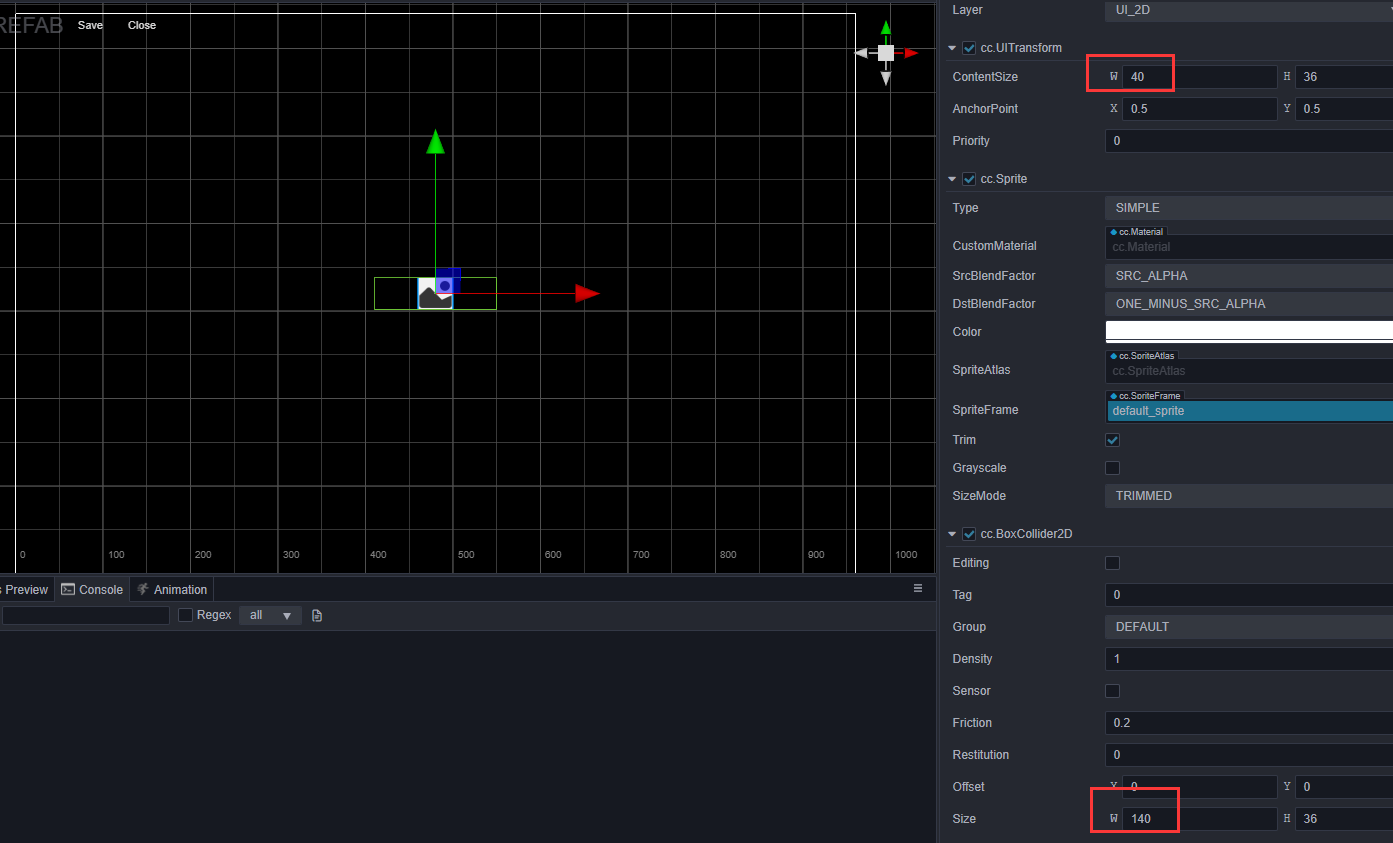Select the sprite image icon in the scene
This screenshot has width=1393, height=843.
click(435, 293)
